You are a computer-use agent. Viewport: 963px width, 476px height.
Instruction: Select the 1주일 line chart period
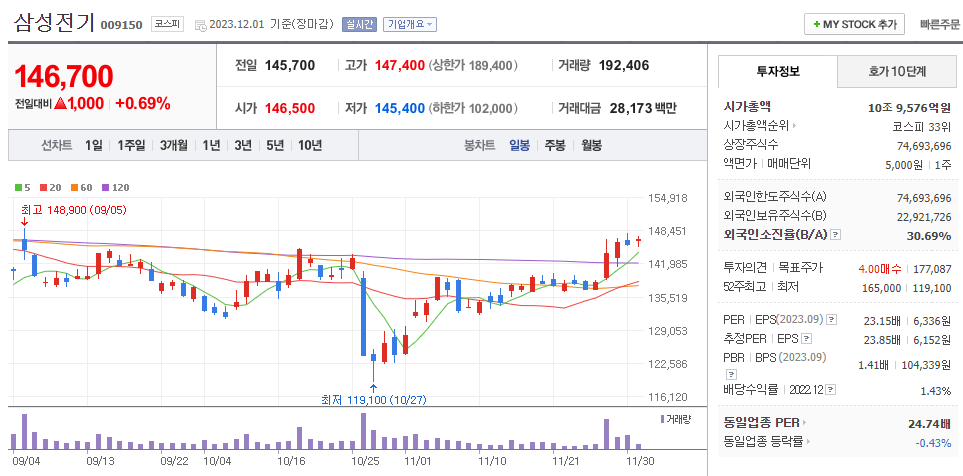click(x=131, y=146)
